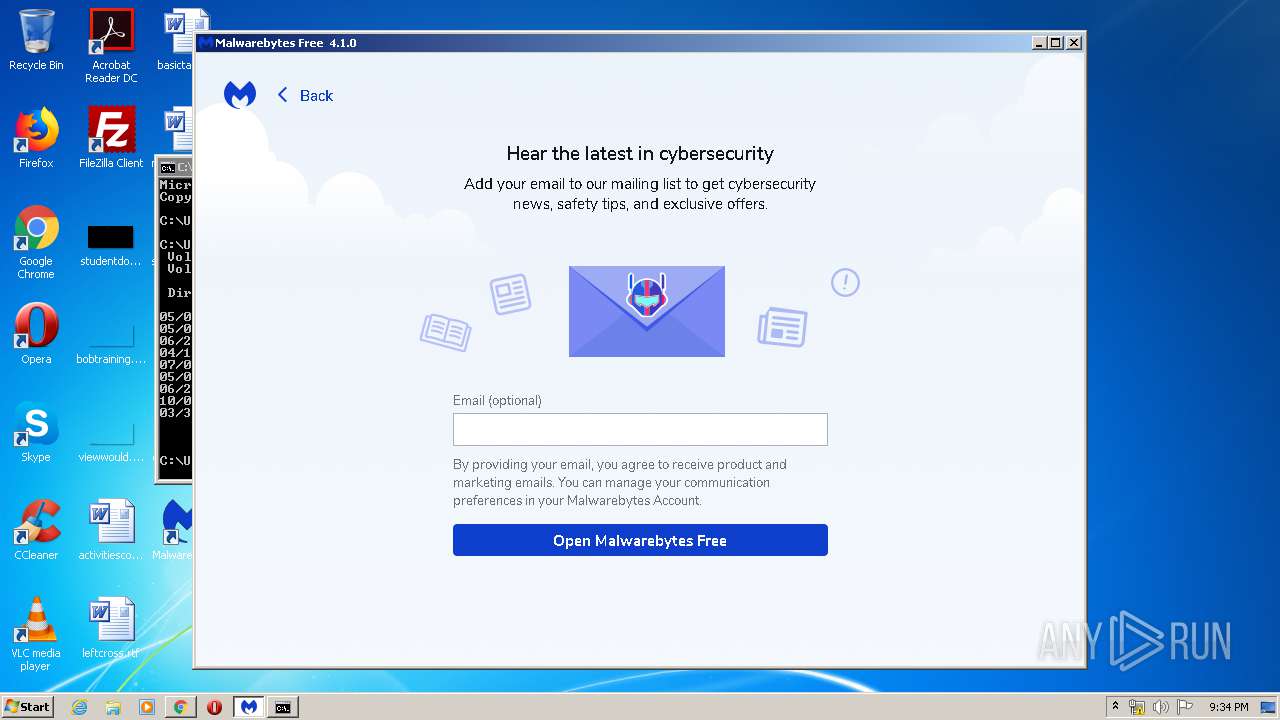
Task: Click the Show desktop button
Action: coord(1270,707)
